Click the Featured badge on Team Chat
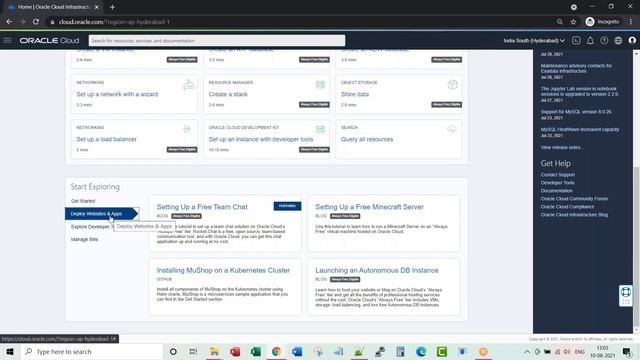 [x=287, y=206]
